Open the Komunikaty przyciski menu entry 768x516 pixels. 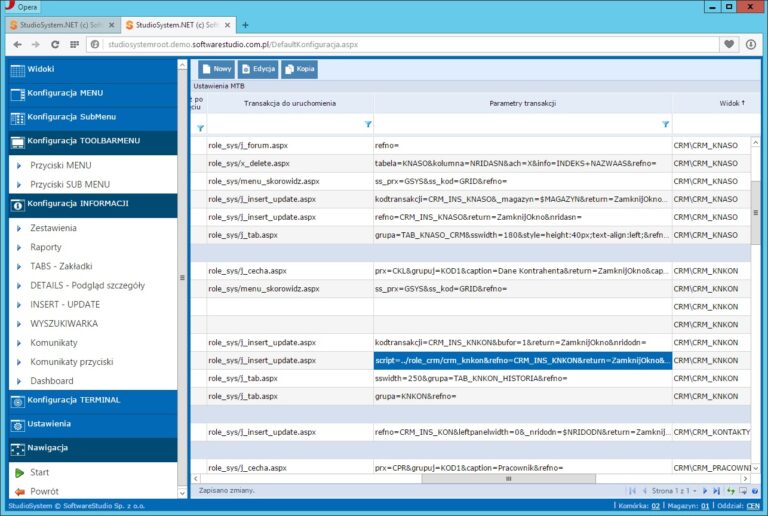pyautogui.click(x=72, y=362)
